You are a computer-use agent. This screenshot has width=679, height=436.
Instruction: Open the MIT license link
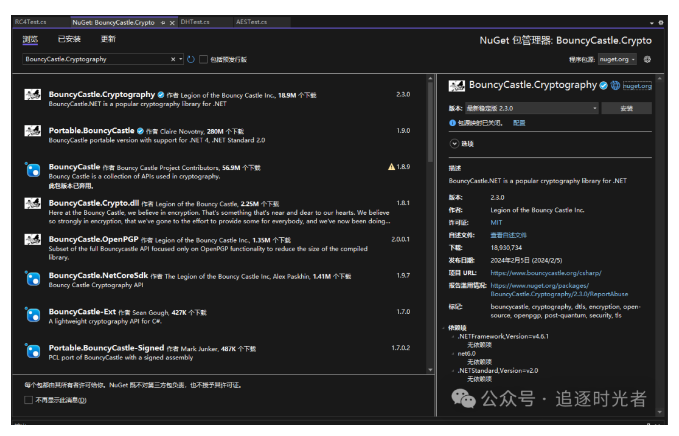click(496, 223)
